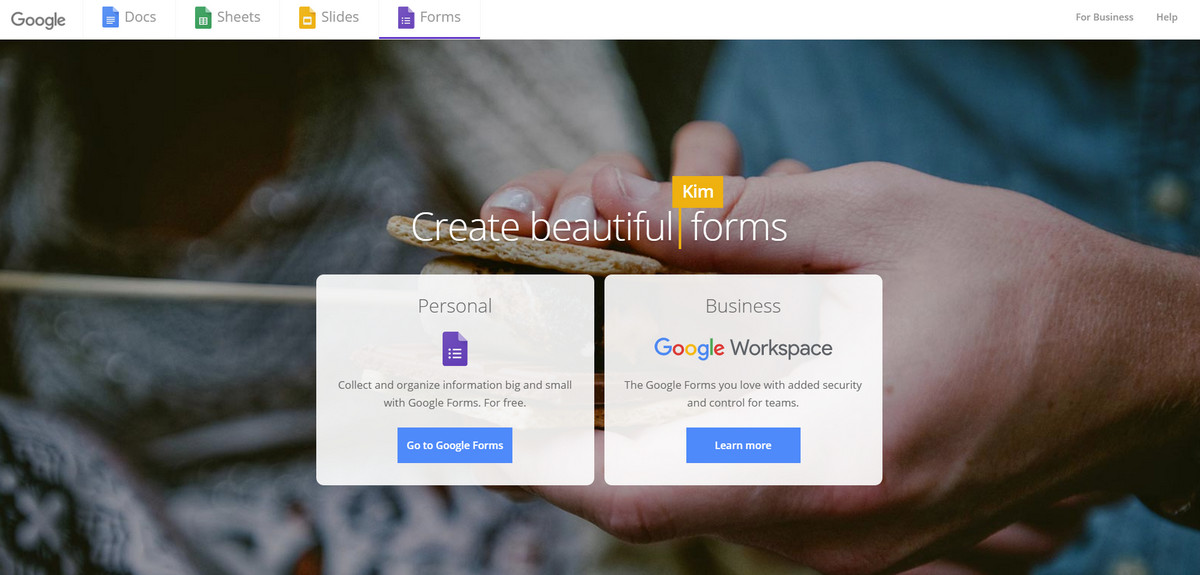Click the Create beautiful forms headline
The width and height of the screenshot is (1200, 575).
click(599, 227)
